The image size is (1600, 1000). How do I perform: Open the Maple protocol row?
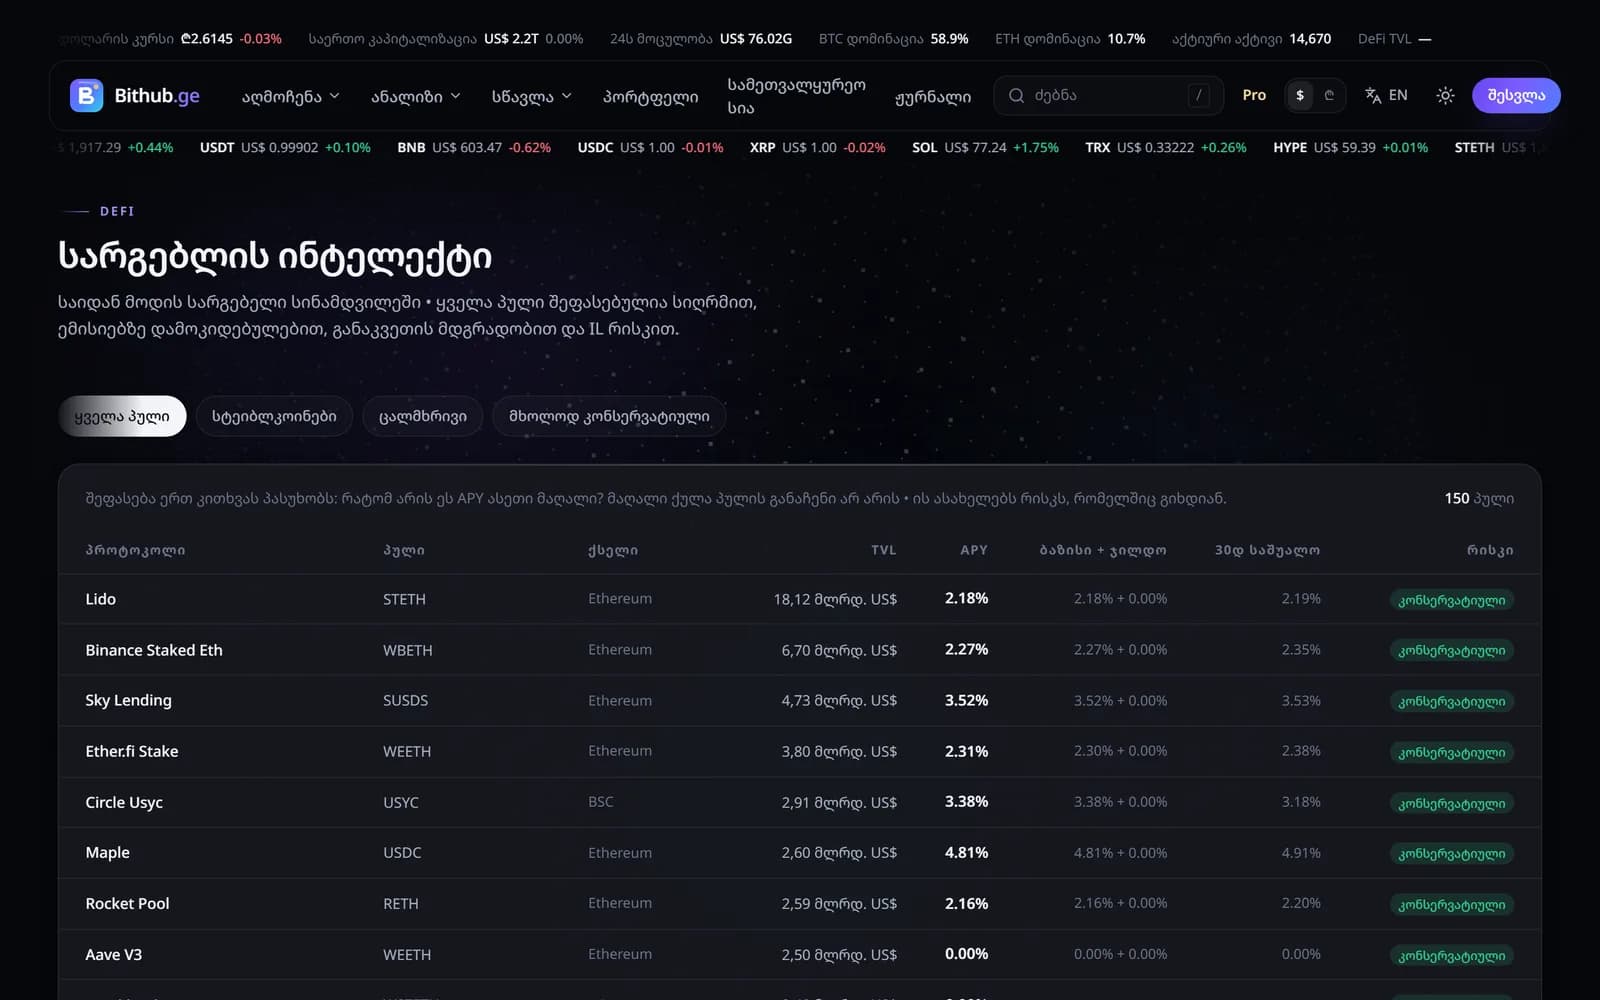pos(799,853)
